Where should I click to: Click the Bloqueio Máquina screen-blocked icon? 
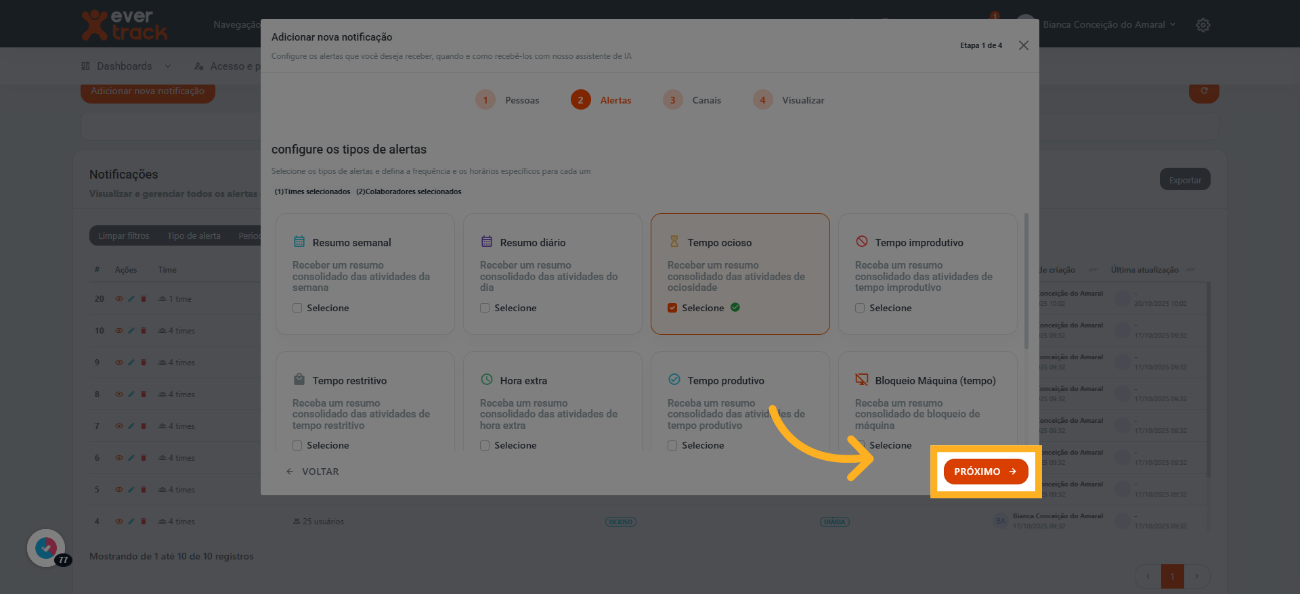pyautogui.click(x=862, y=380)
